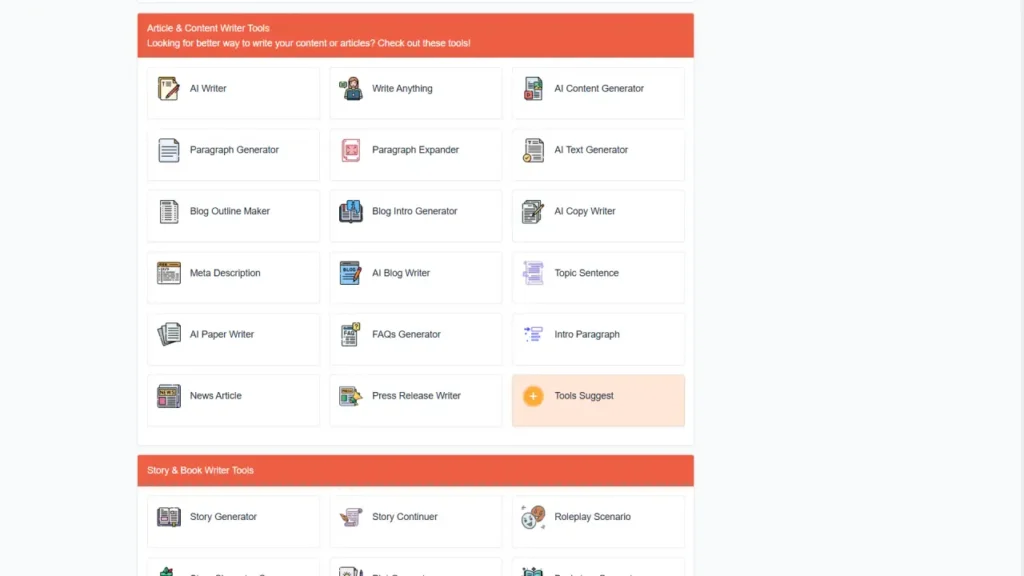The width and height of the screenshot is (1024, 576).
Task: Open AI Paper Writer
Action: 233,339
